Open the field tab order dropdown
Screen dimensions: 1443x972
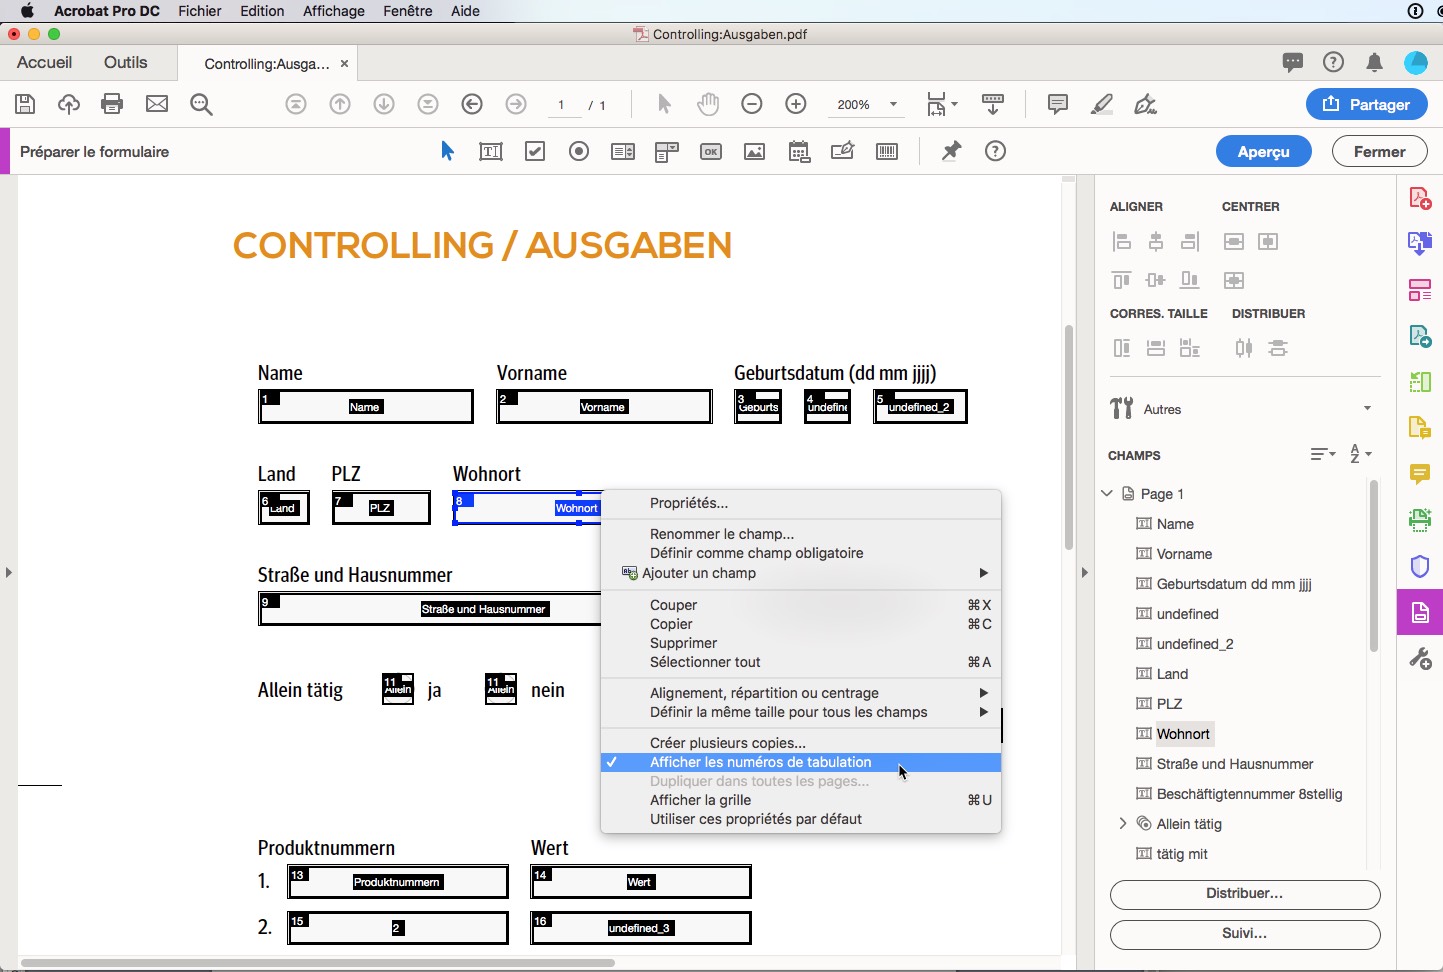point(1323,454)
